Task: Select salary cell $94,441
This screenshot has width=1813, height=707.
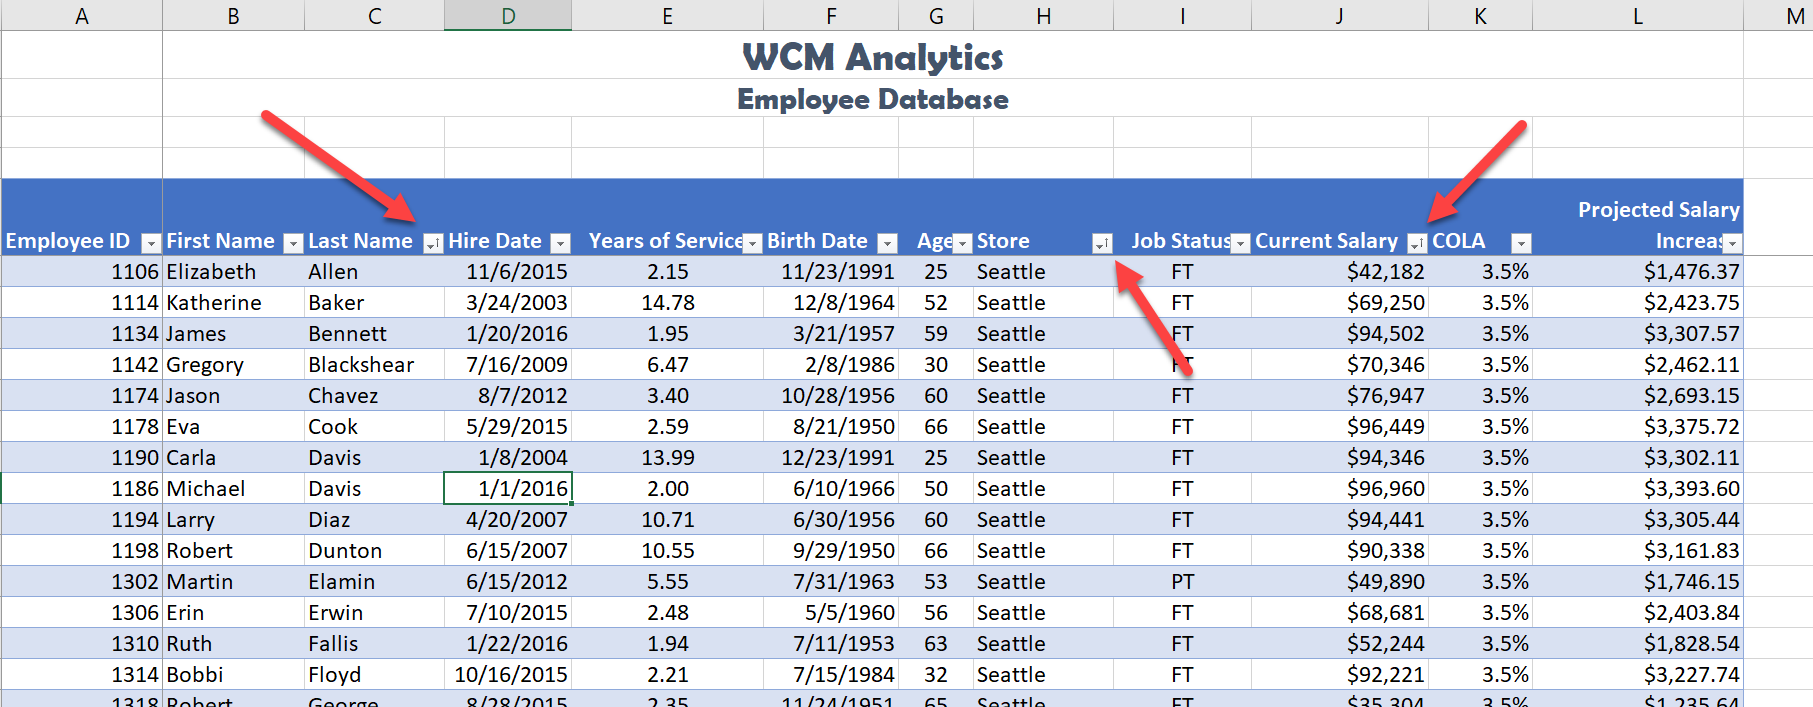Action: click(x=1340, y=520)
